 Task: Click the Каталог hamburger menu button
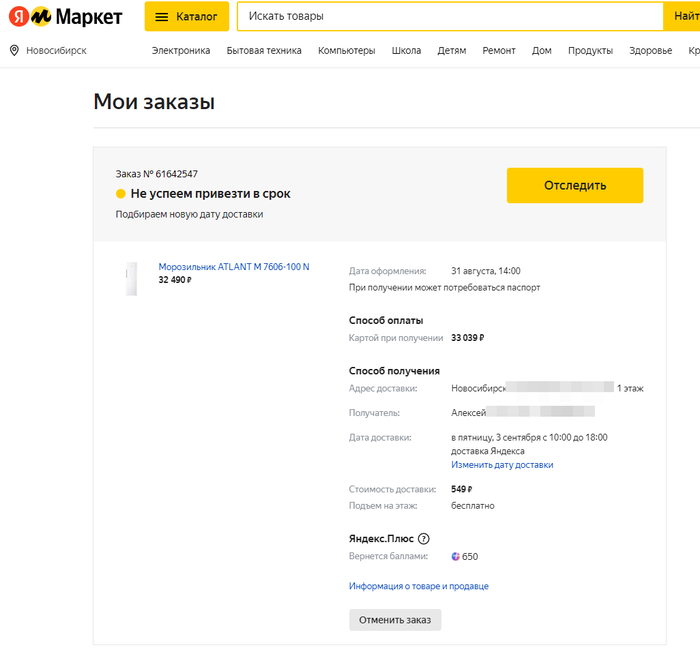[x=187, y=17]
